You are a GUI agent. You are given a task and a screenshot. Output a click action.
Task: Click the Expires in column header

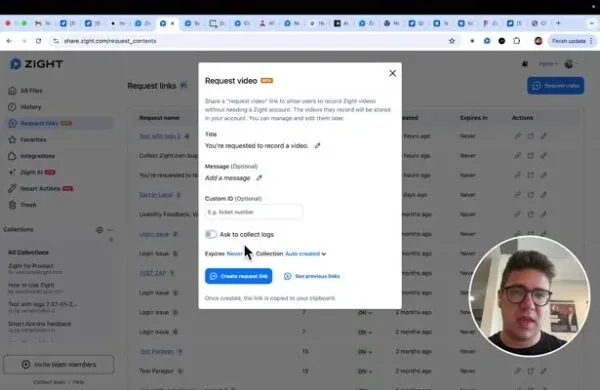474,117
